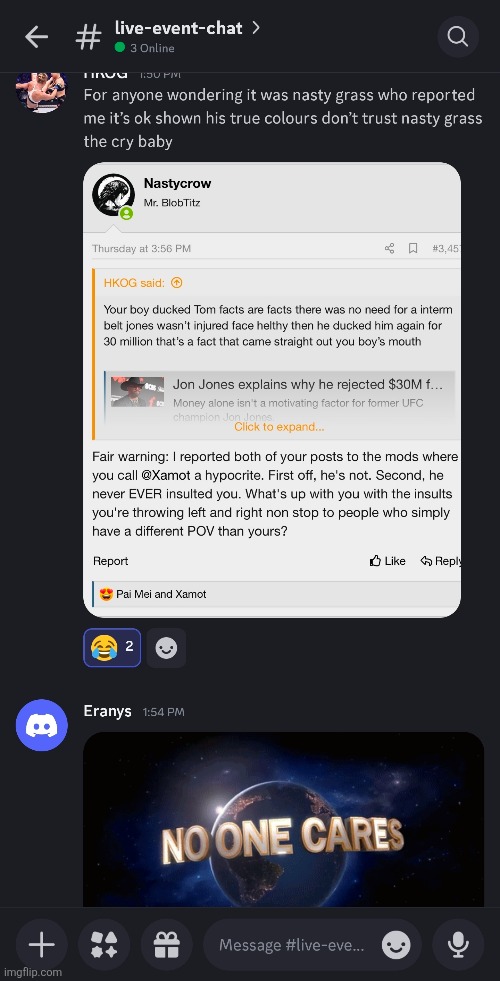The height and width of the screenshot is (981, 500).
Task: Expand the quote via Click to expand
Action: pyautogui.click(x=279, y=427)
